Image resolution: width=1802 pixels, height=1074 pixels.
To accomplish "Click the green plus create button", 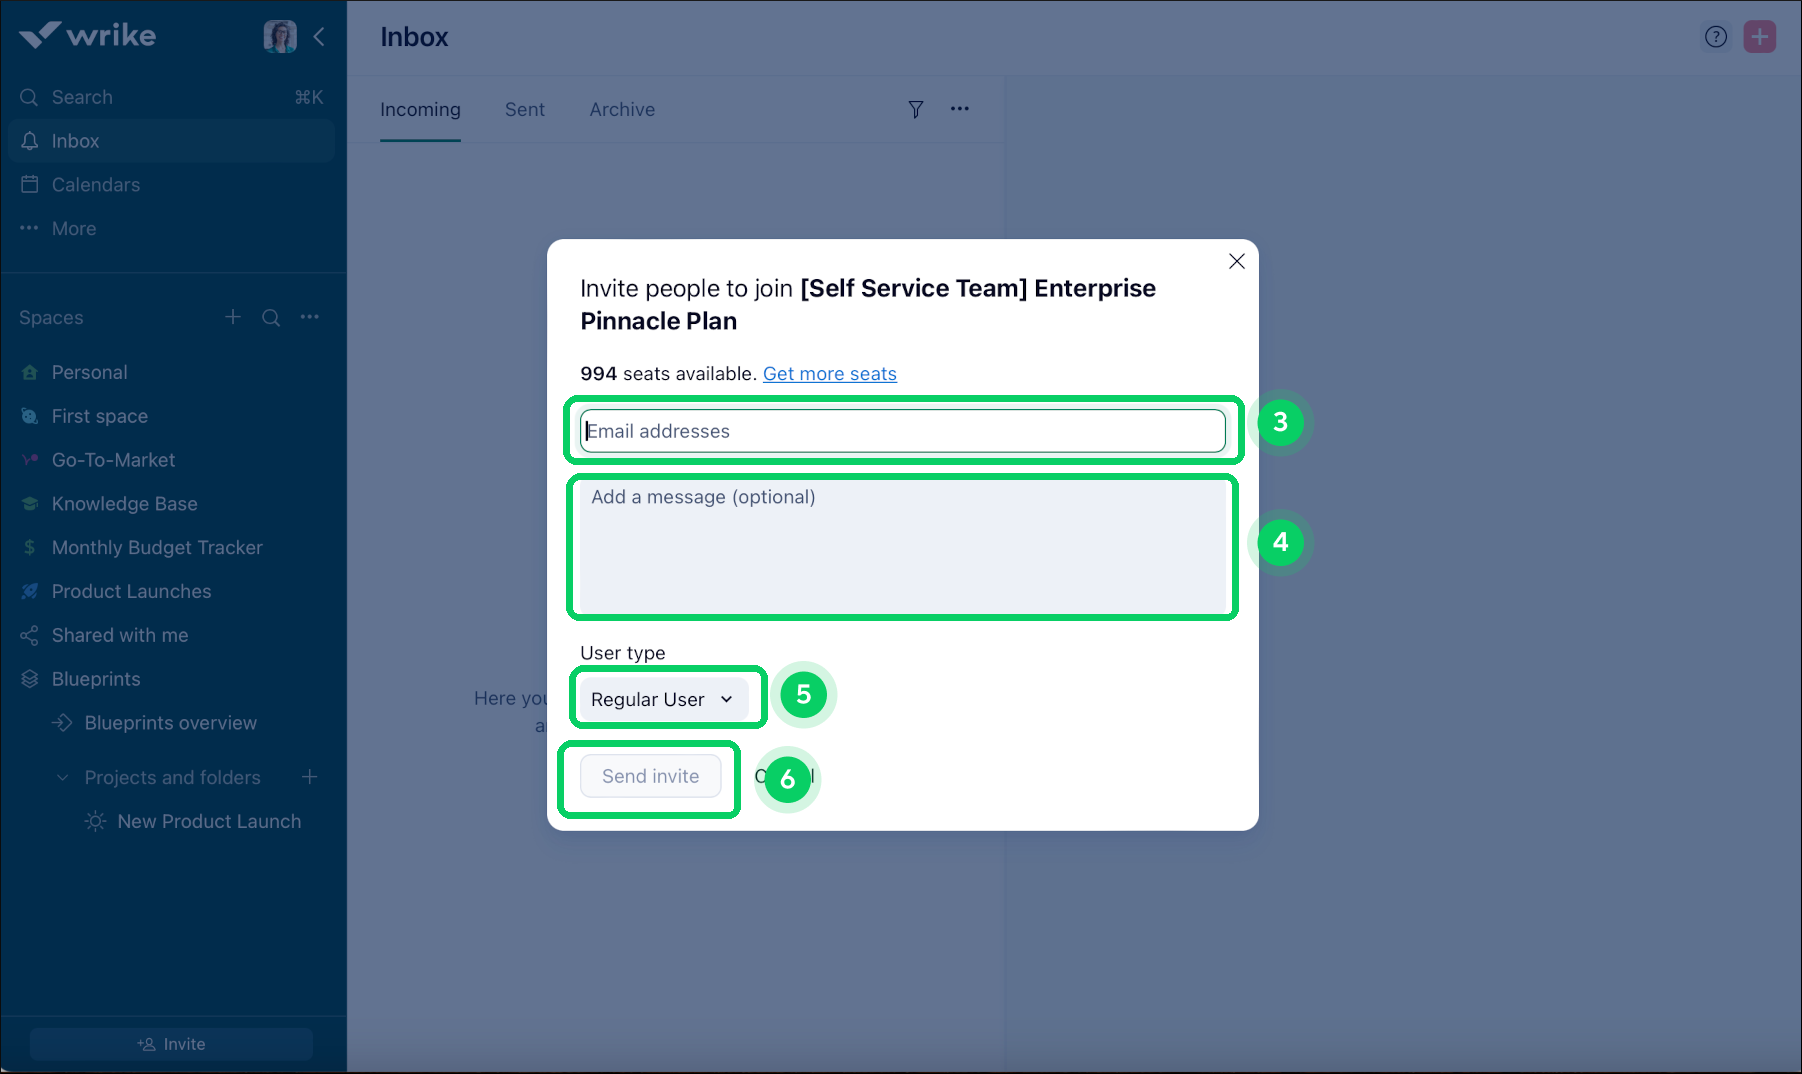I will pos(1760,36).
